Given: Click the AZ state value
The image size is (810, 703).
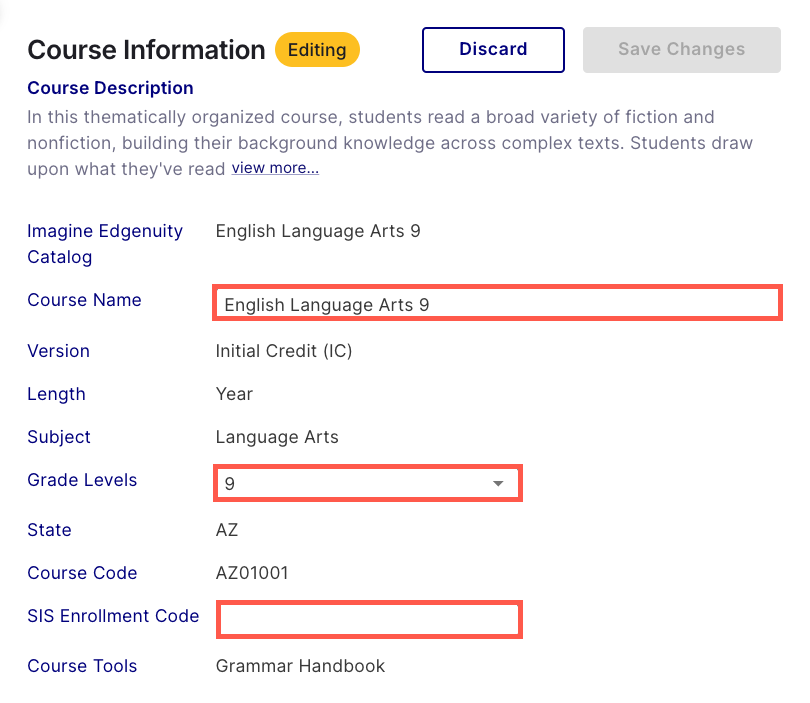Looking at the screenshot, I should point(227,530).
